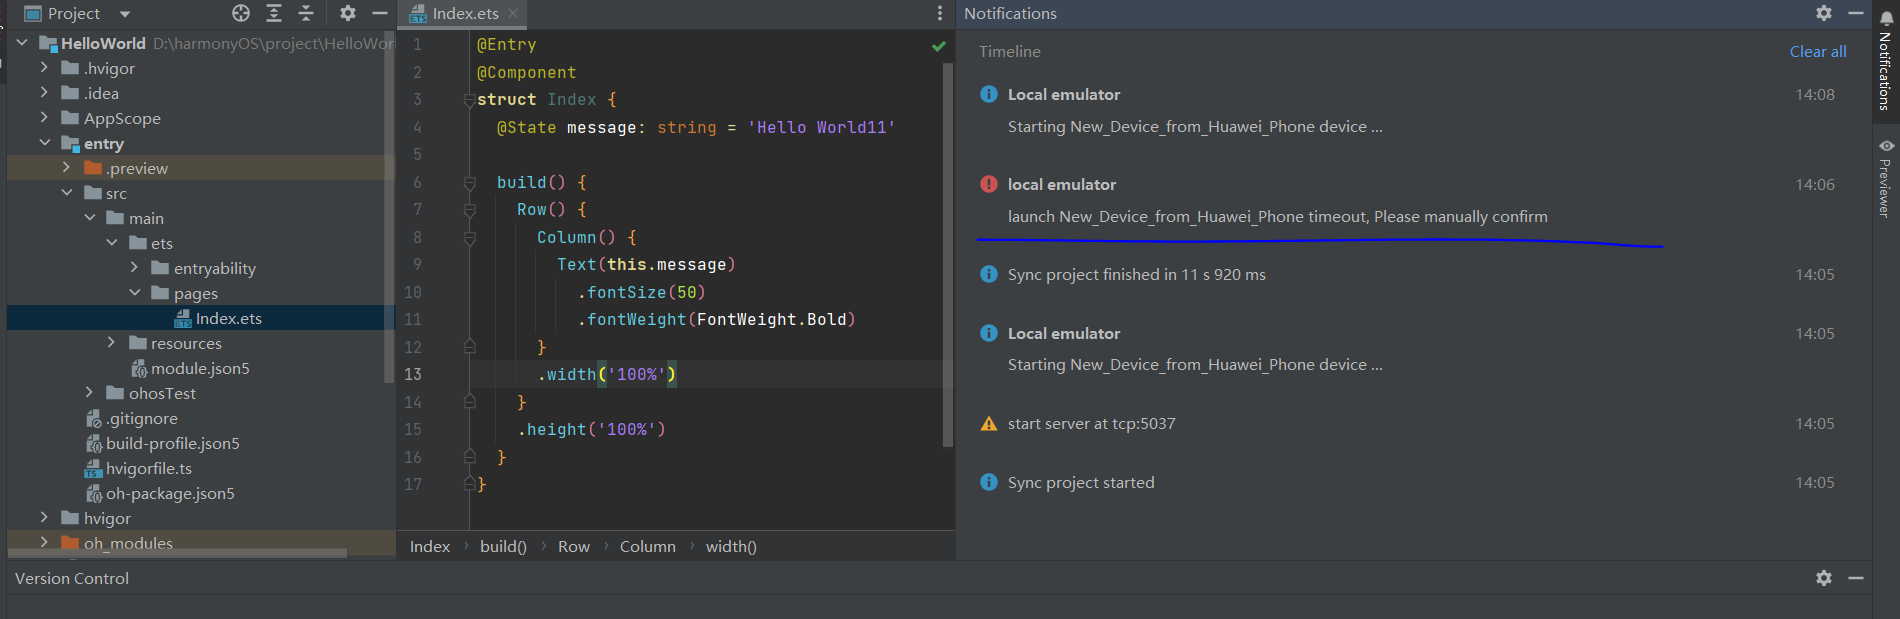Click Expand All icon in Project toolbar
The image size is (1900, 619).
(274, 13)
